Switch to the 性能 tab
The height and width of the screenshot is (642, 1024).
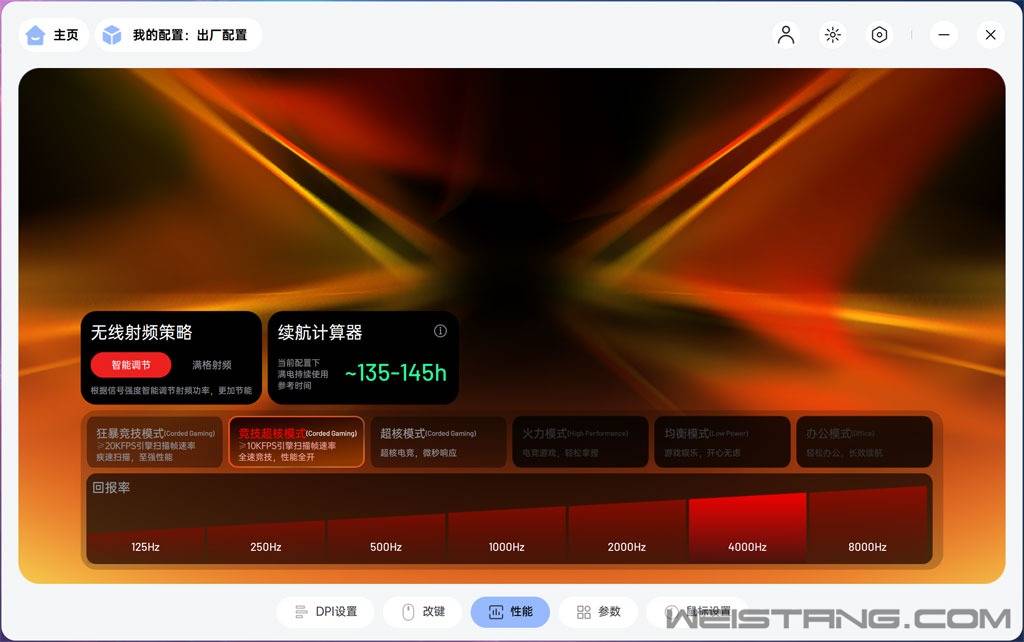click(x=511, y=611)
